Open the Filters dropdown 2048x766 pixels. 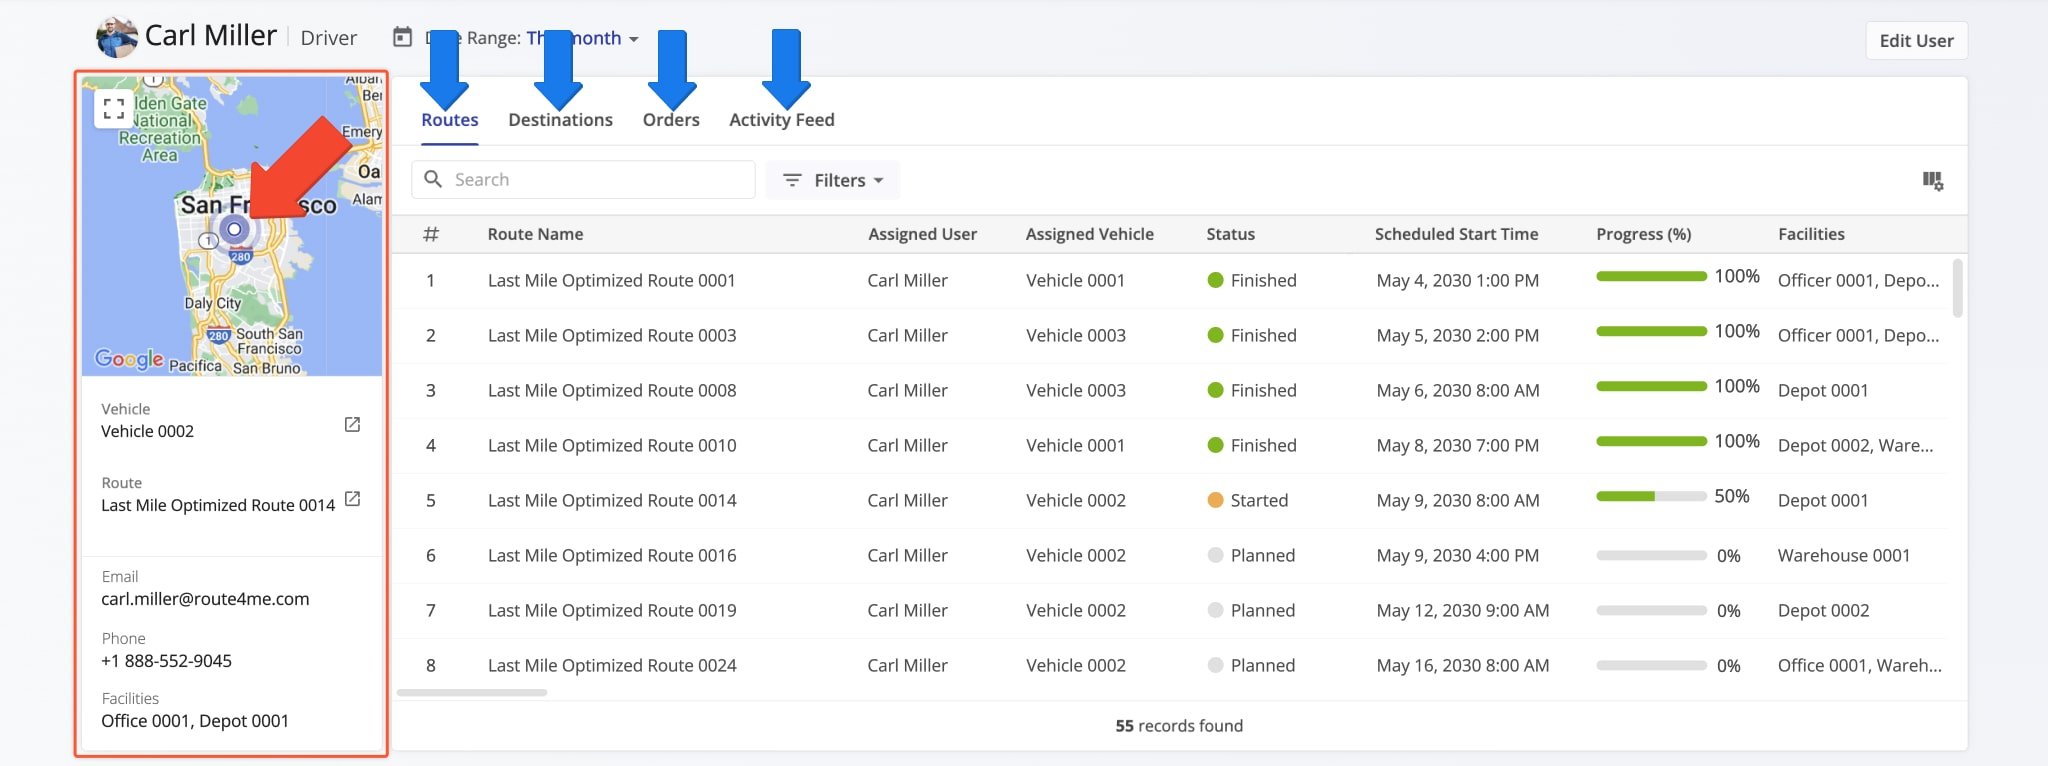[x=833, y=181]
